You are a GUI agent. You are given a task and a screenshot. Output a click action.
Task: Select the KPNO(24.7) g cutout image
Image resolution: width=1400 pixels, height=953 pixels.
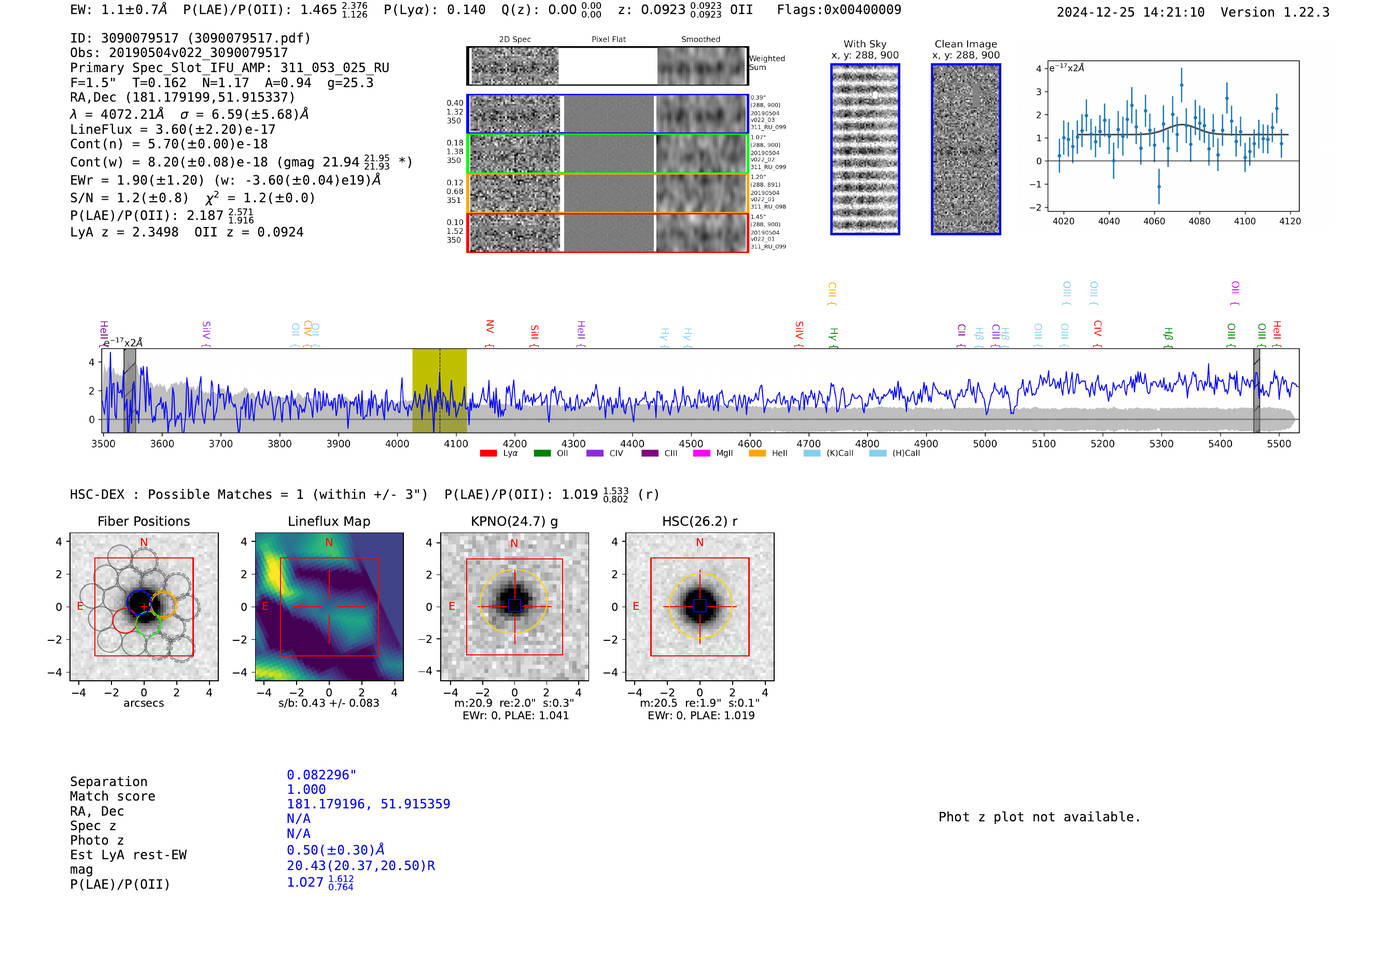pos(514,607)
